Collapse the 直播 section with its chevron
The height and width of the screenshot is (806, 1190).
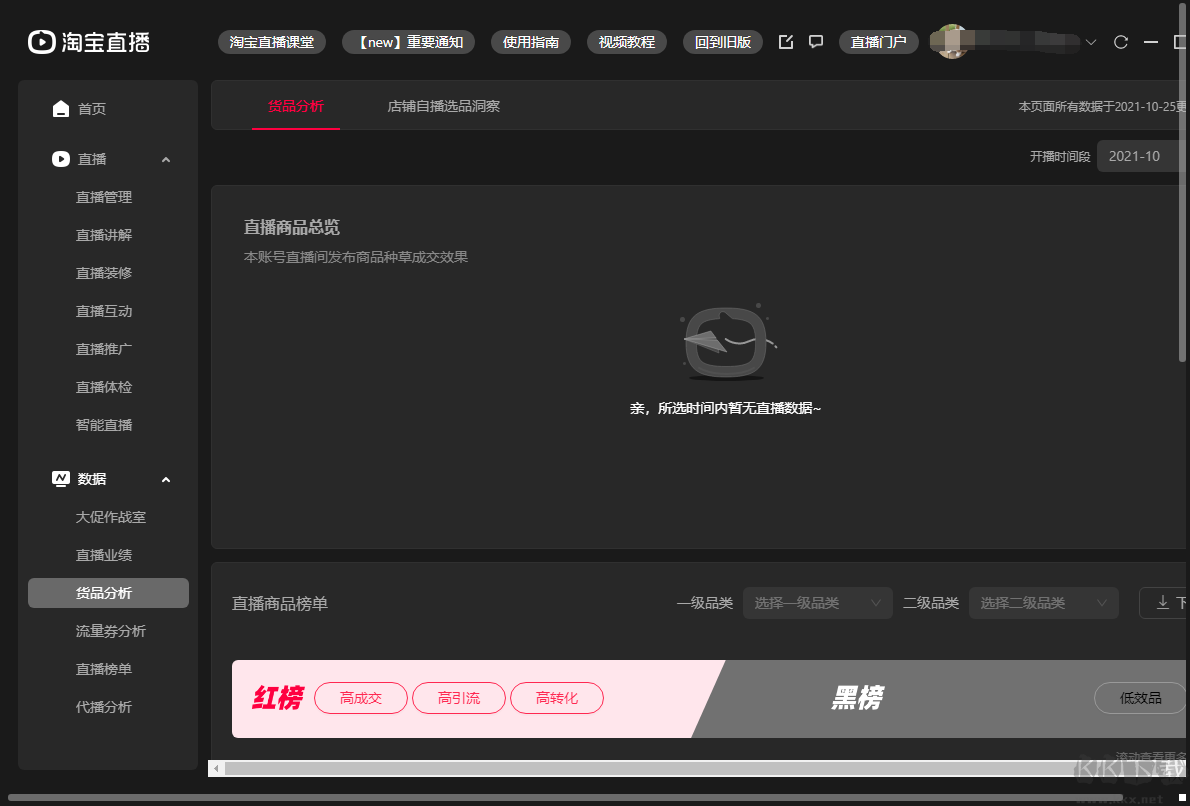(165, 158)
